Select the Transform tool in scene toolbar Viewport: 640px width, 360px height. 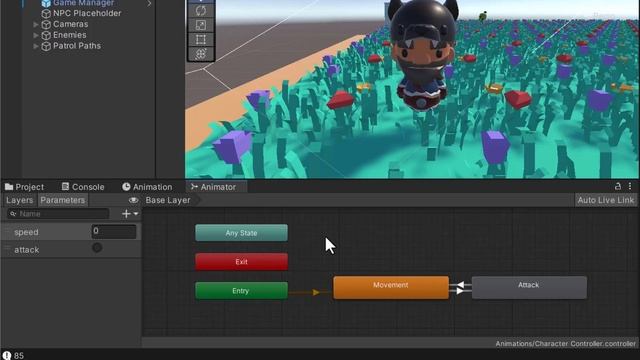coord(200,54)
